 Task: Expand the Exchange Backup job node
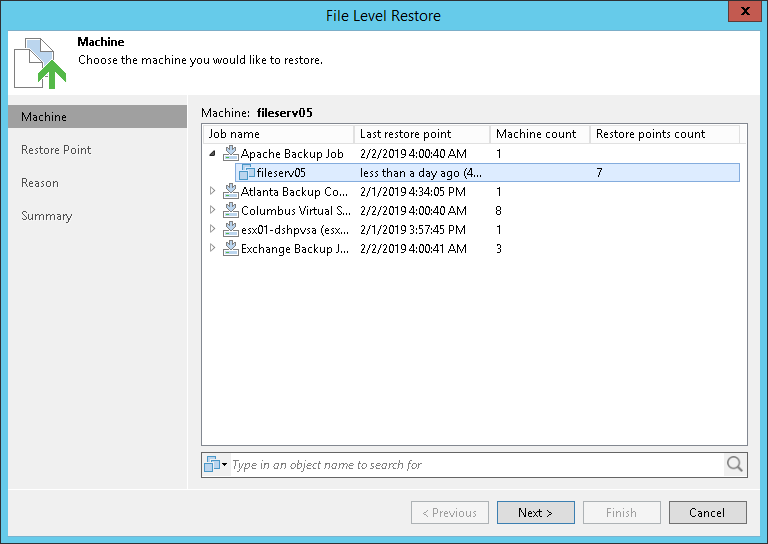pyautogui.click(x=212, y=249)
